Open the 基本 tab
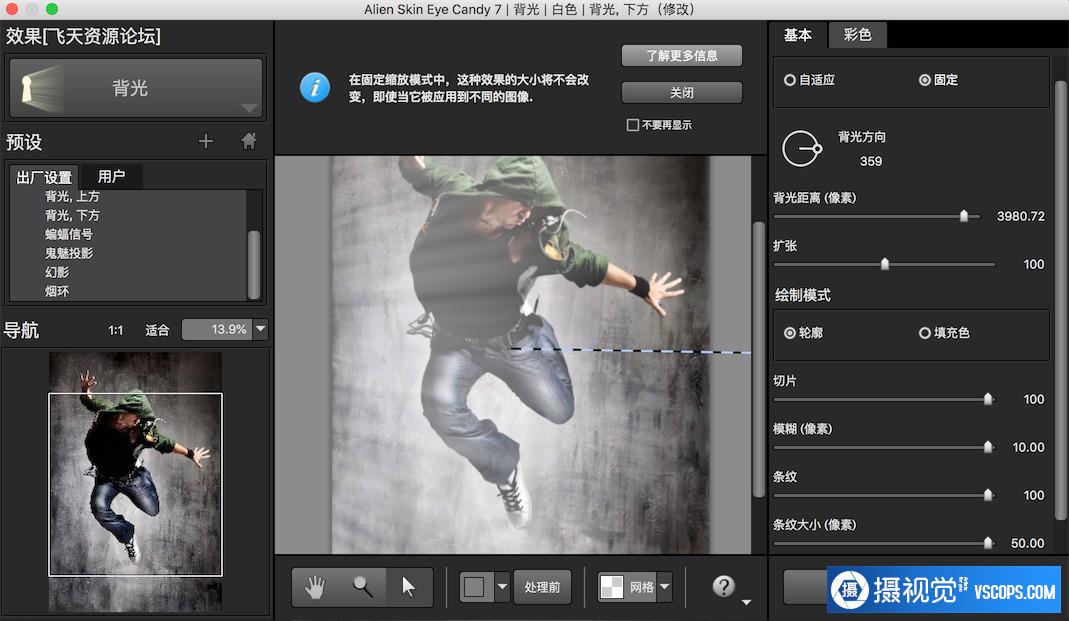Screen dimensions: 1069x621 coord(798,35)
